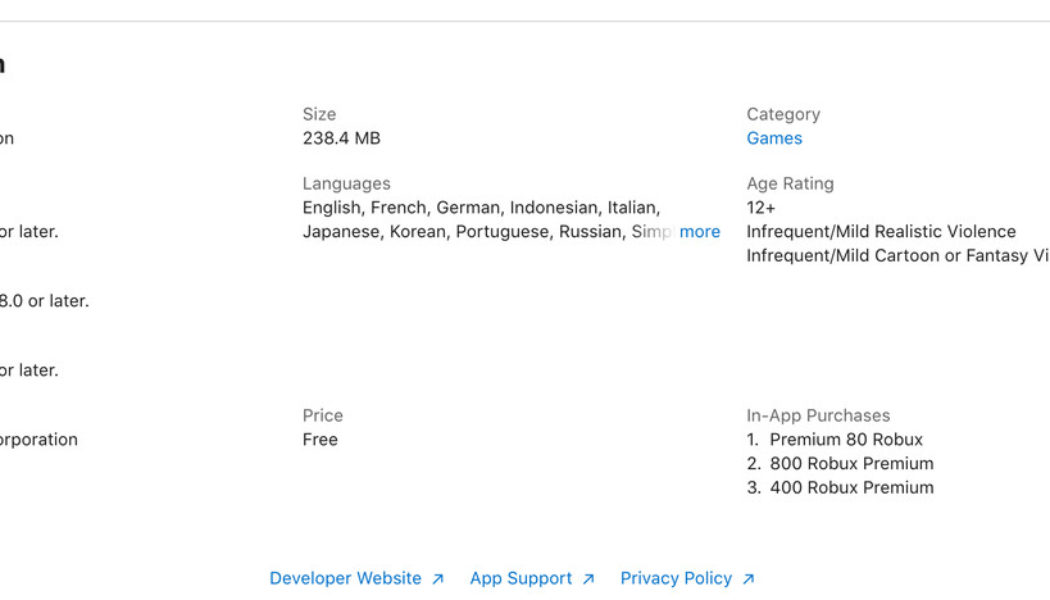Screen dimensions: 1050x600
Task: Click the external-link arrow beside Privacy Policy
Action: (748, 578)
